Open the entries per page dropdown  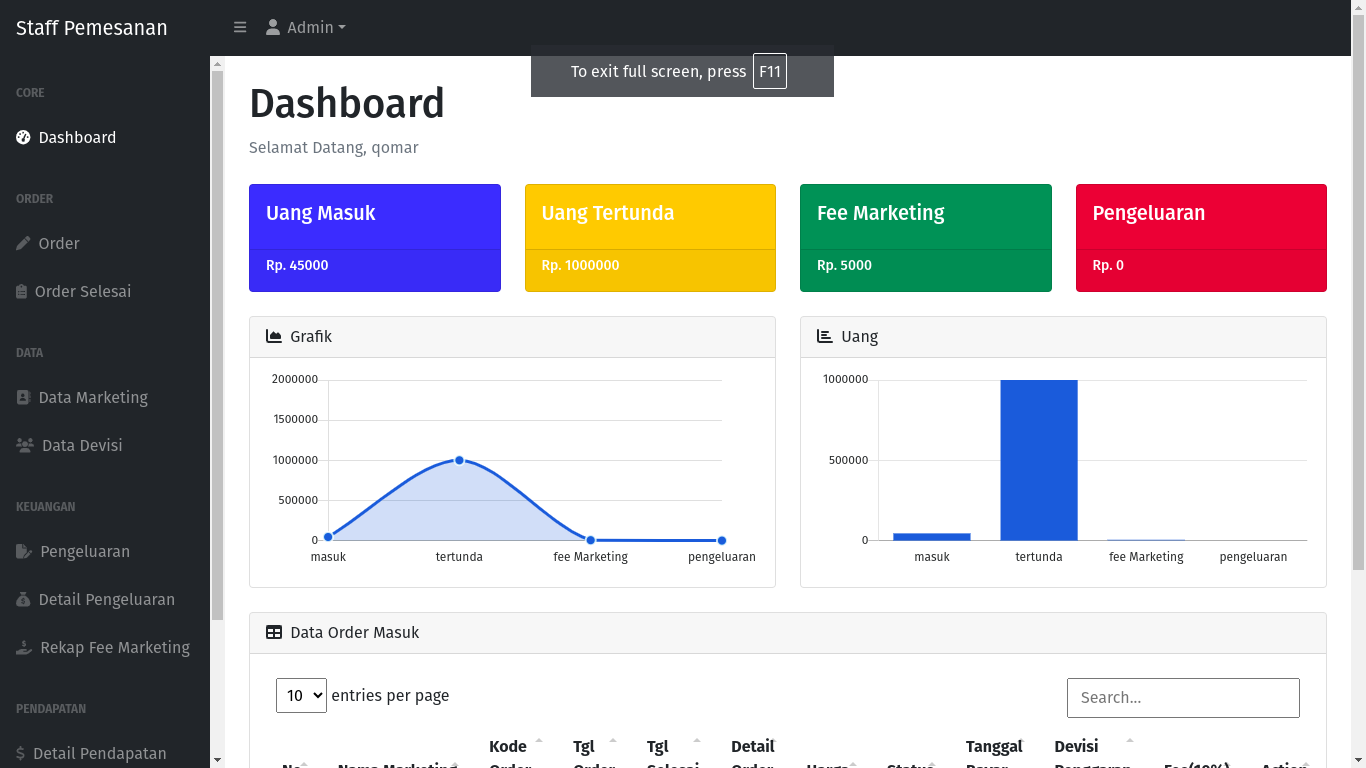coord(301,696)
